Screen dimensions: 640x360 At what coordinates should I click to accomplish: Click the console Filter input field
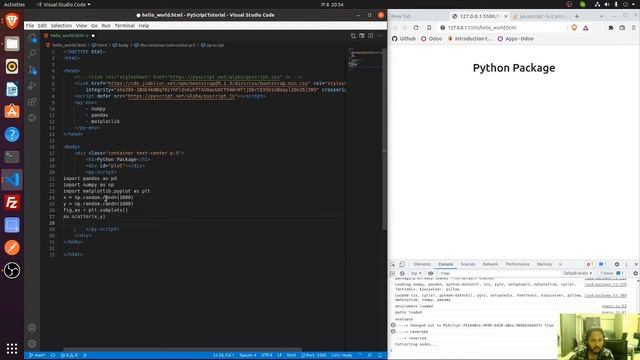pos(498,273)
